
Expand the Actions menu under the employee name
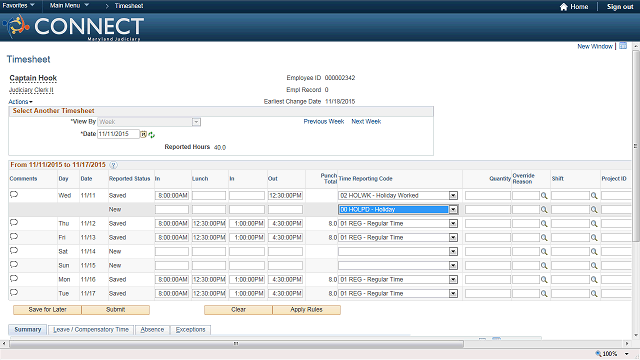point(20,102)
